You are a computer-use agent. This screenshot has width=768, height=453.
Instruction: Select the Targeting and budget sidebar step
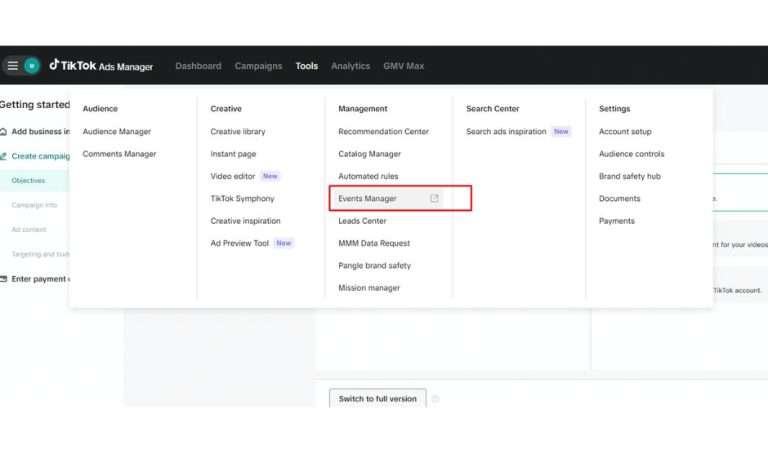pyautogui.click(x=41, y=254)
